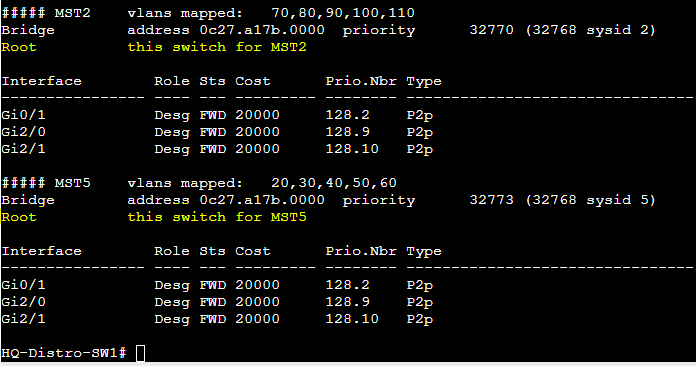Click the yellow Root label under MST2
The width and height of the screenshot is (696, 366).
(x=19, y=47)
